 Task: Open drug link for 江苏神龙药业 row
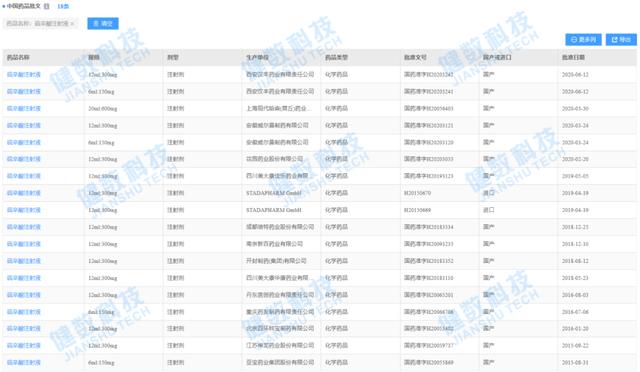tap(24, 345)
